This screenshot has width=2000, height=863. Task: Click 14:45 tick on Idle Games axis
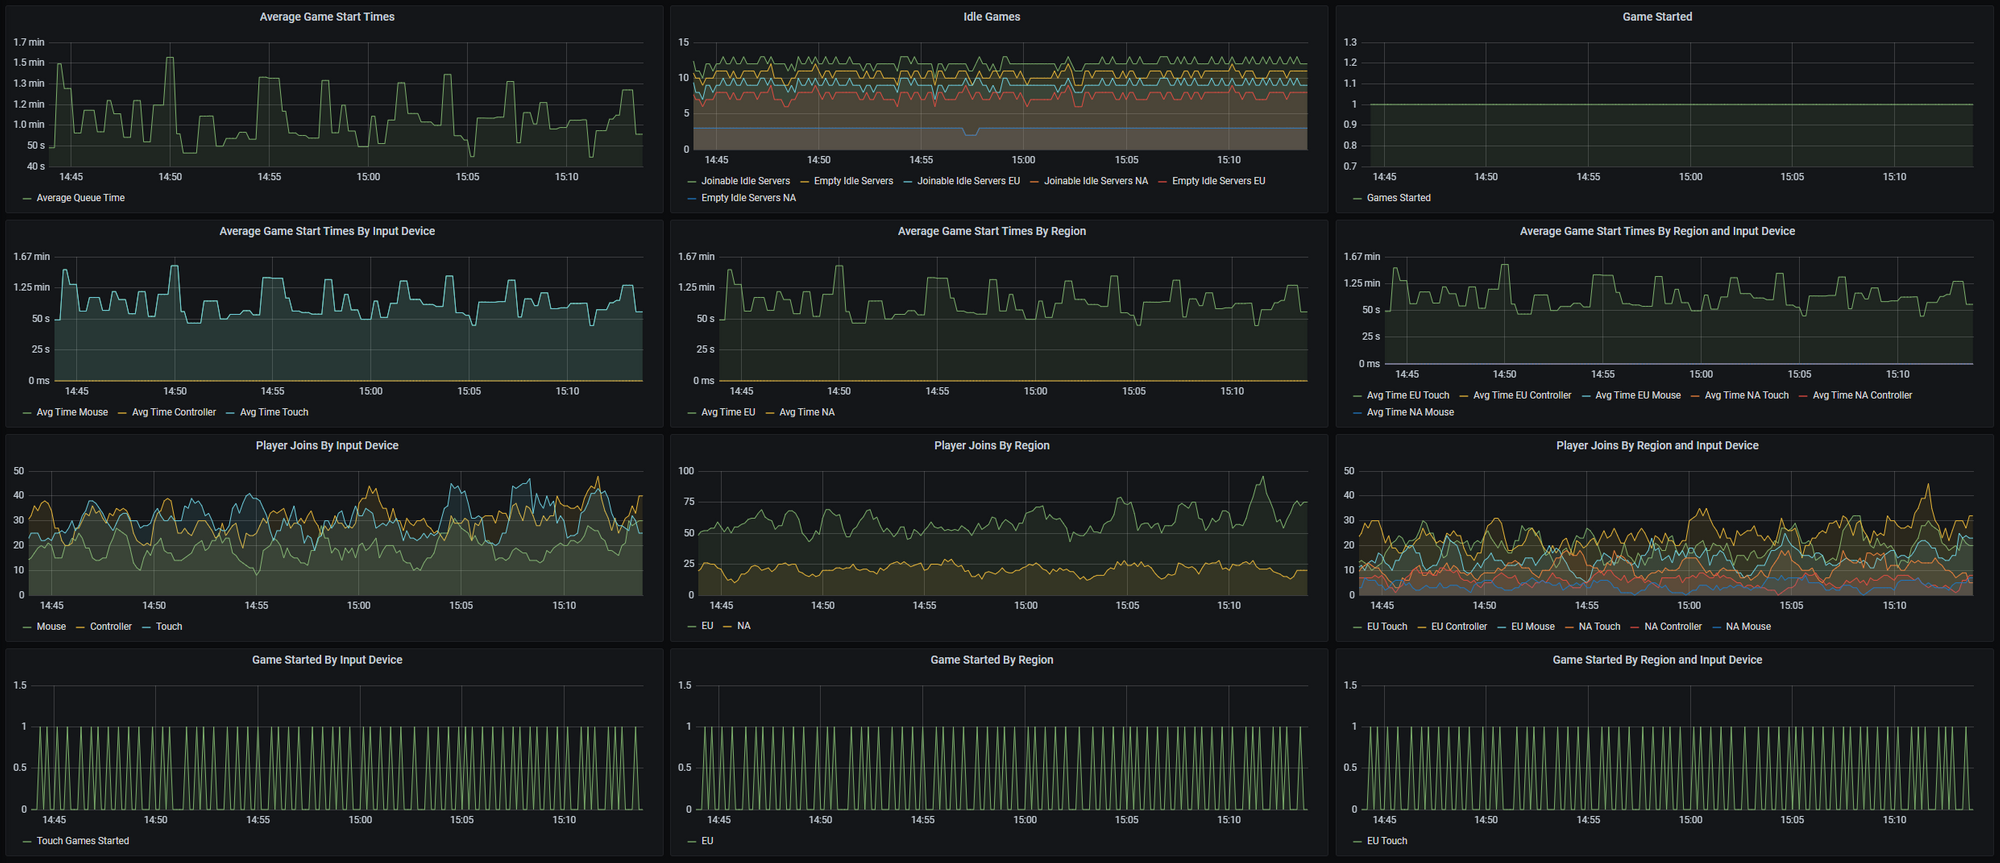(x=716, y=160)
